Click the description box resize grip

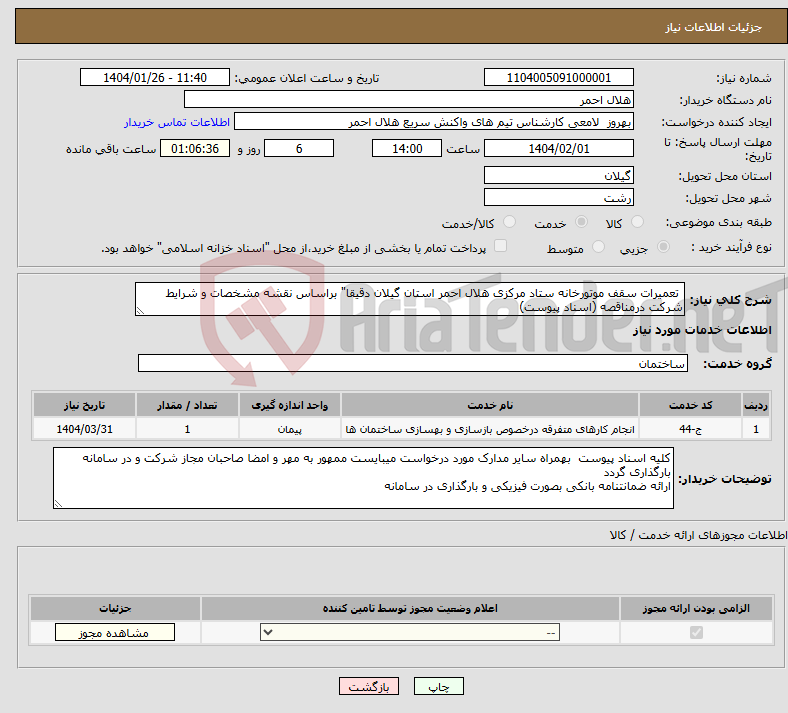point(140,311)
